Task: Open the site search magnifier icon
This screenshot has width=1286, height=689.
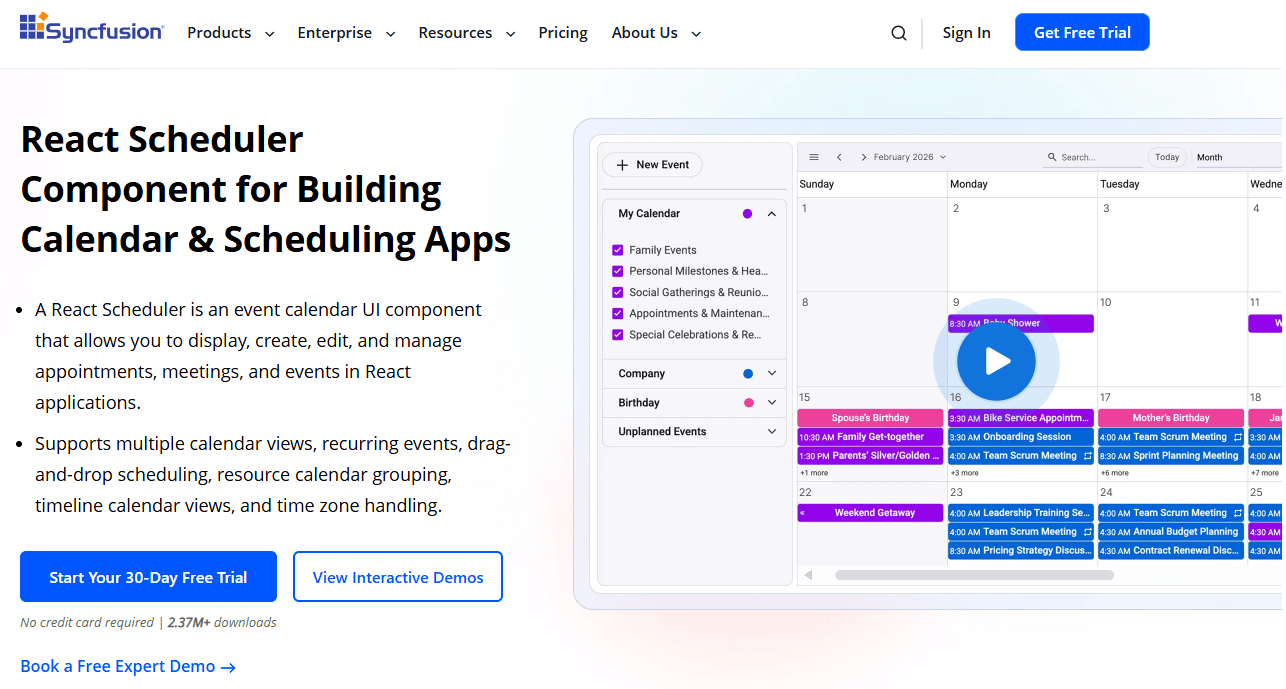Action: [899, 33]
